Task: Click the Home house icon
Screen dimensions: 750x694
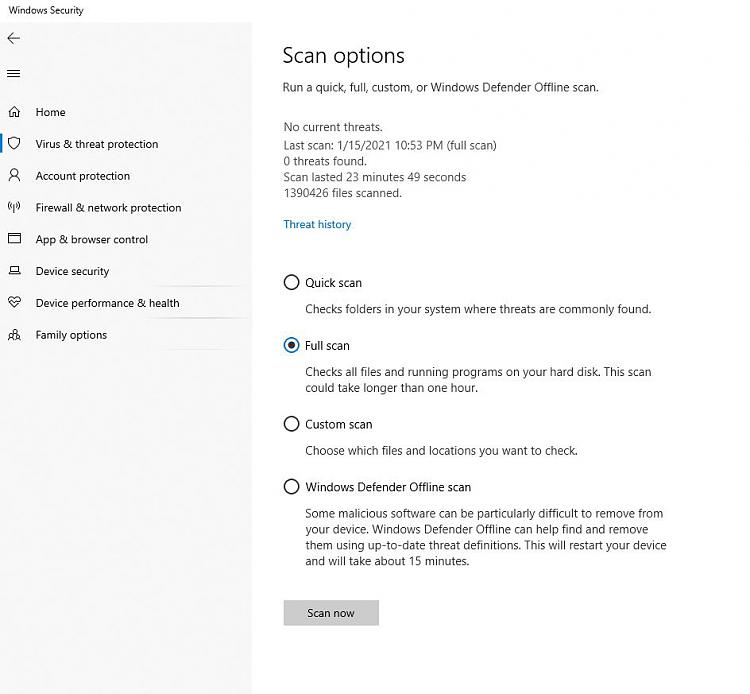Action: 14,112
